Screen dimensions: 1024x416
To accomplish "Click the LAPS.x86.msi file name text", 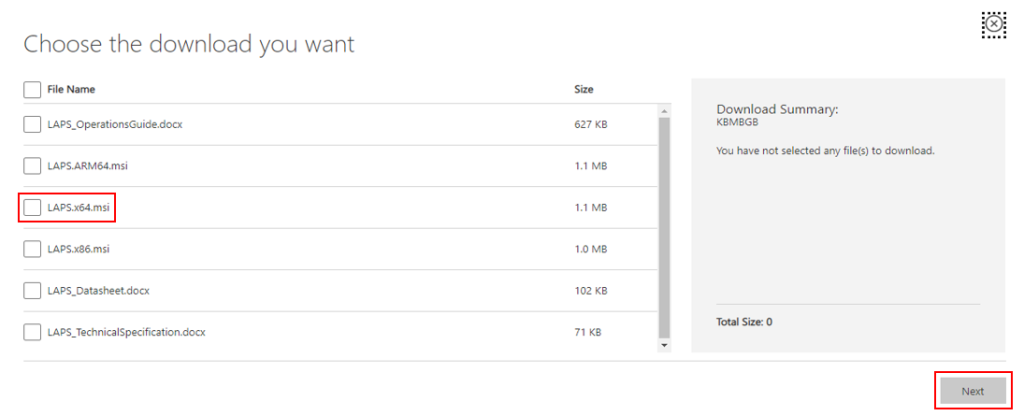I will pyautogui.click(x=79, y=249).
